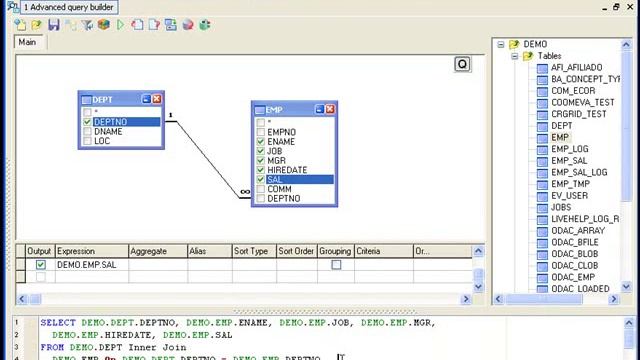The width and height of the screenshot is (640, 360).
Task: Select EMP_SAL_LOG in the table tree
Action: click(x=579, y=172)
